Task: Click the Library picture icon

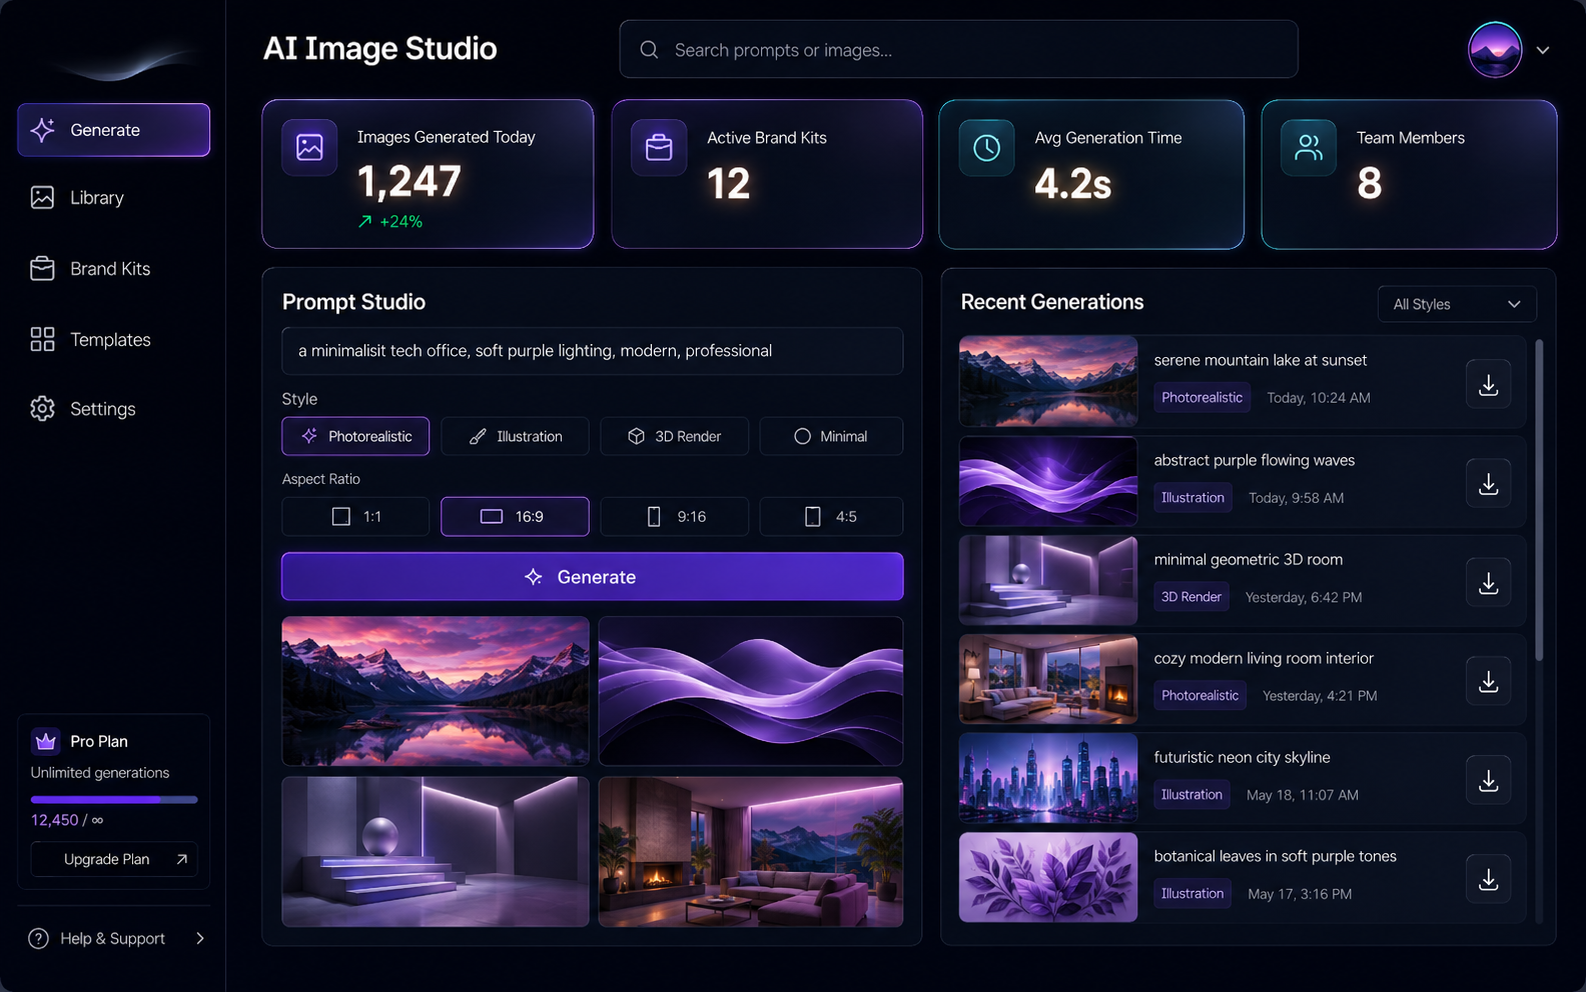Action: point(42,198)
